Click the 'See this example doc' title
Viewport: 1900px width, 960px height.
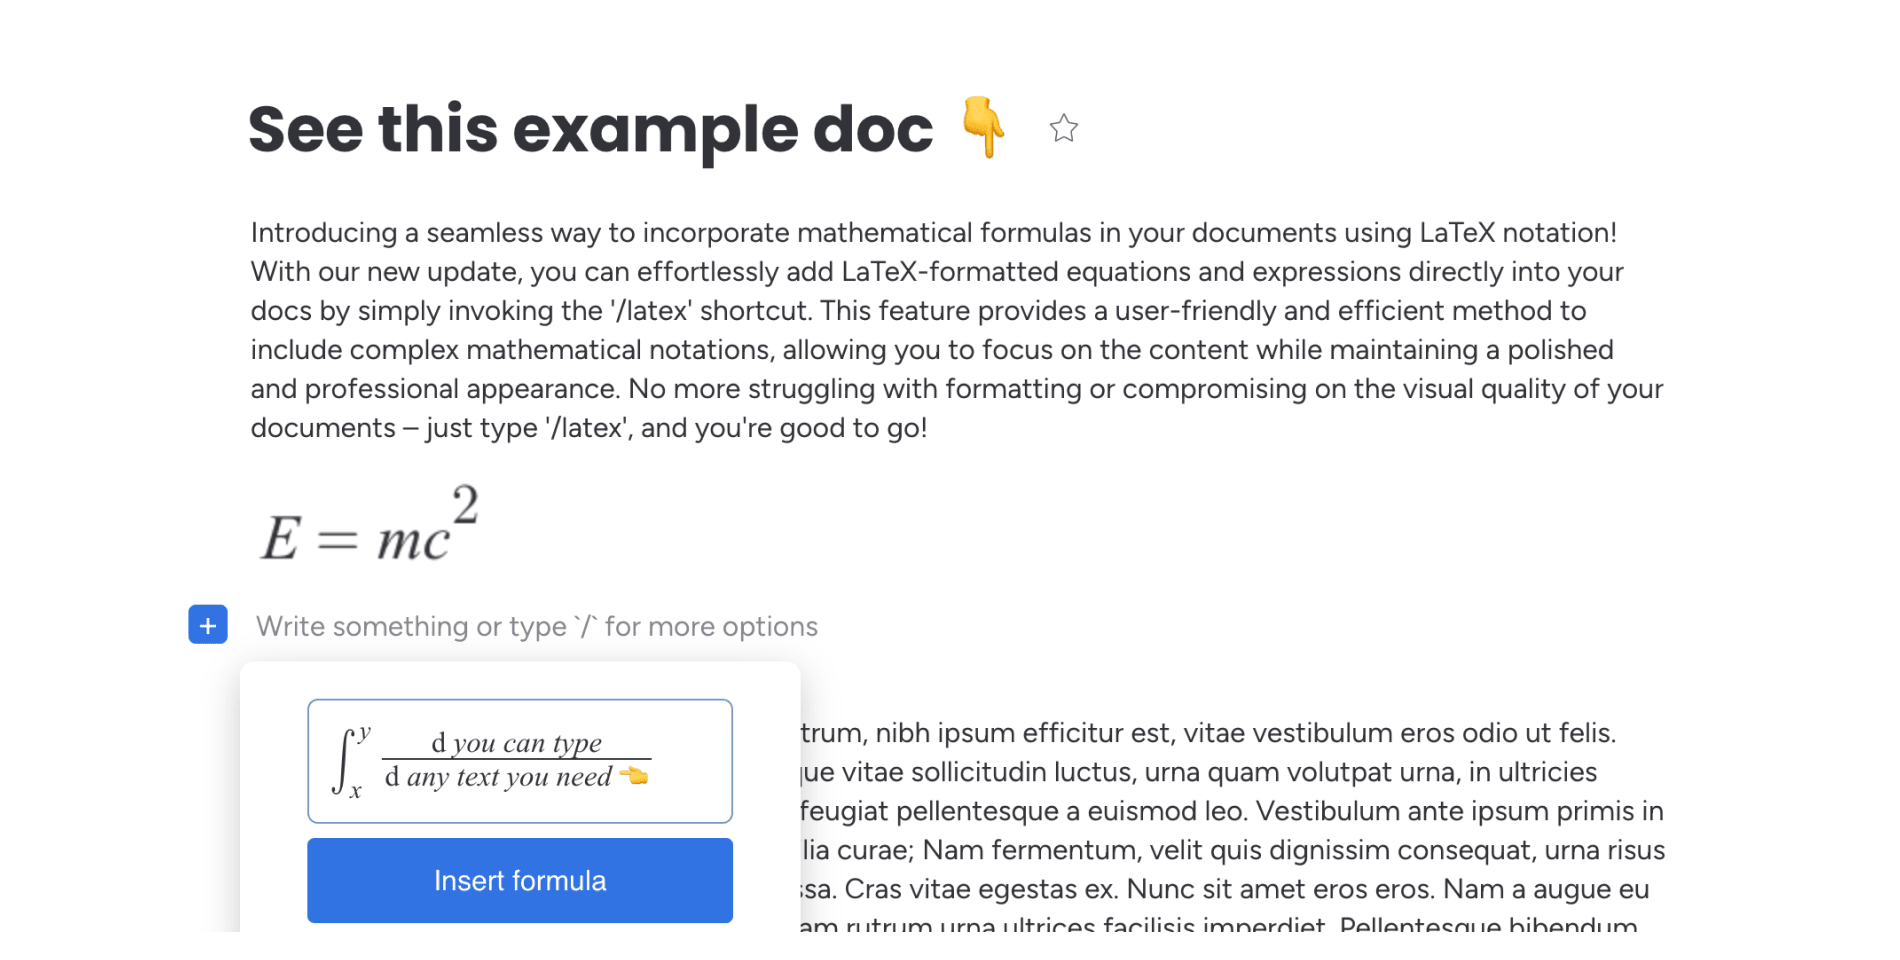[x=590, y=129]
